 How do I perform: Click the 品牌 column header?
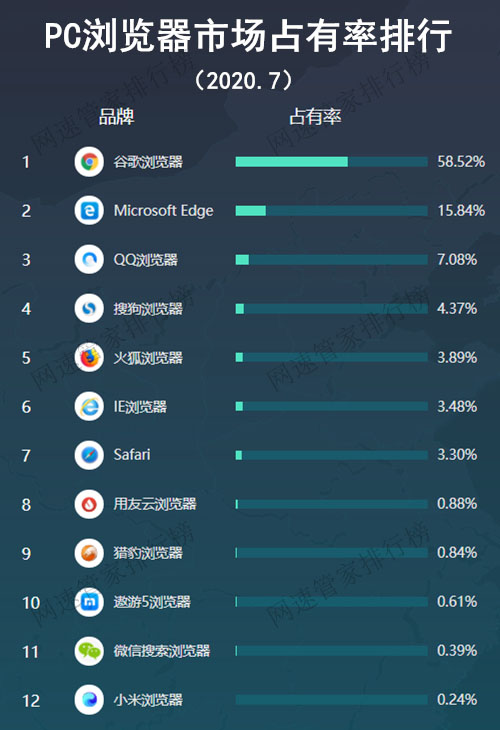117,117
